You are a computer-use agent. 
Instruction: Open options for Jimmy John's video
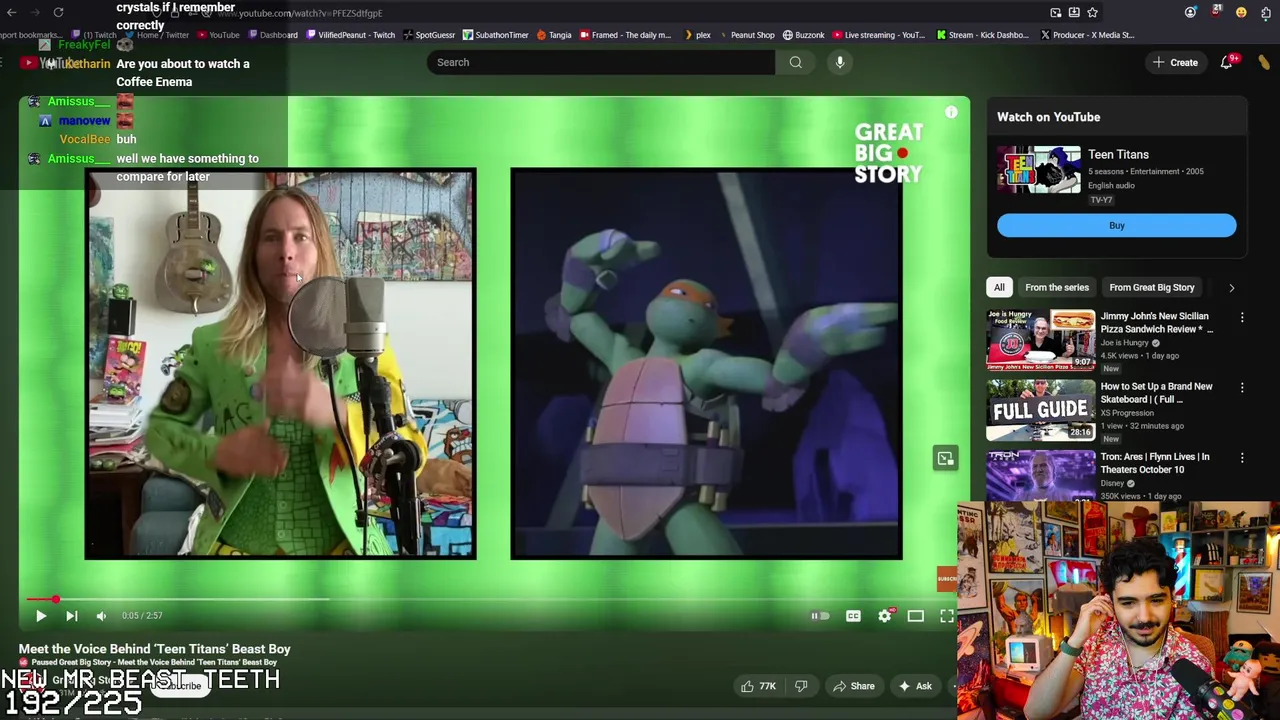[1242, 318]
